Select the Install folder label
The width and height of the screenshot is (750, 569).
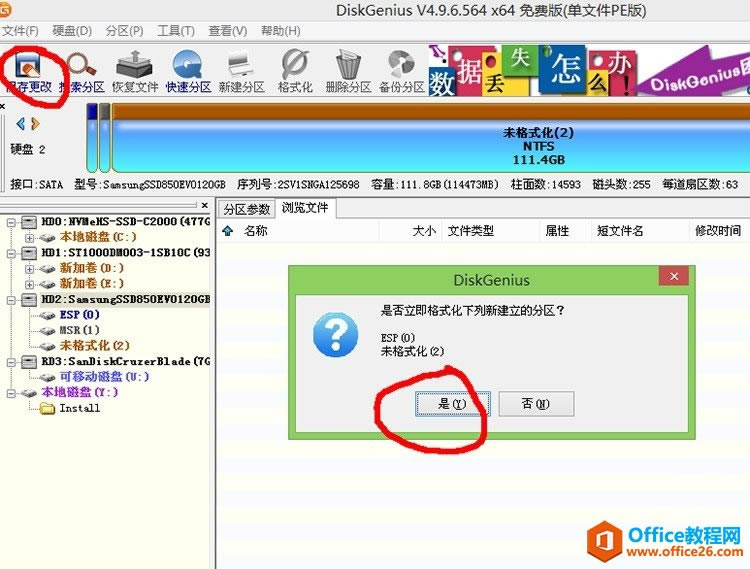click(x=79, y=408)
